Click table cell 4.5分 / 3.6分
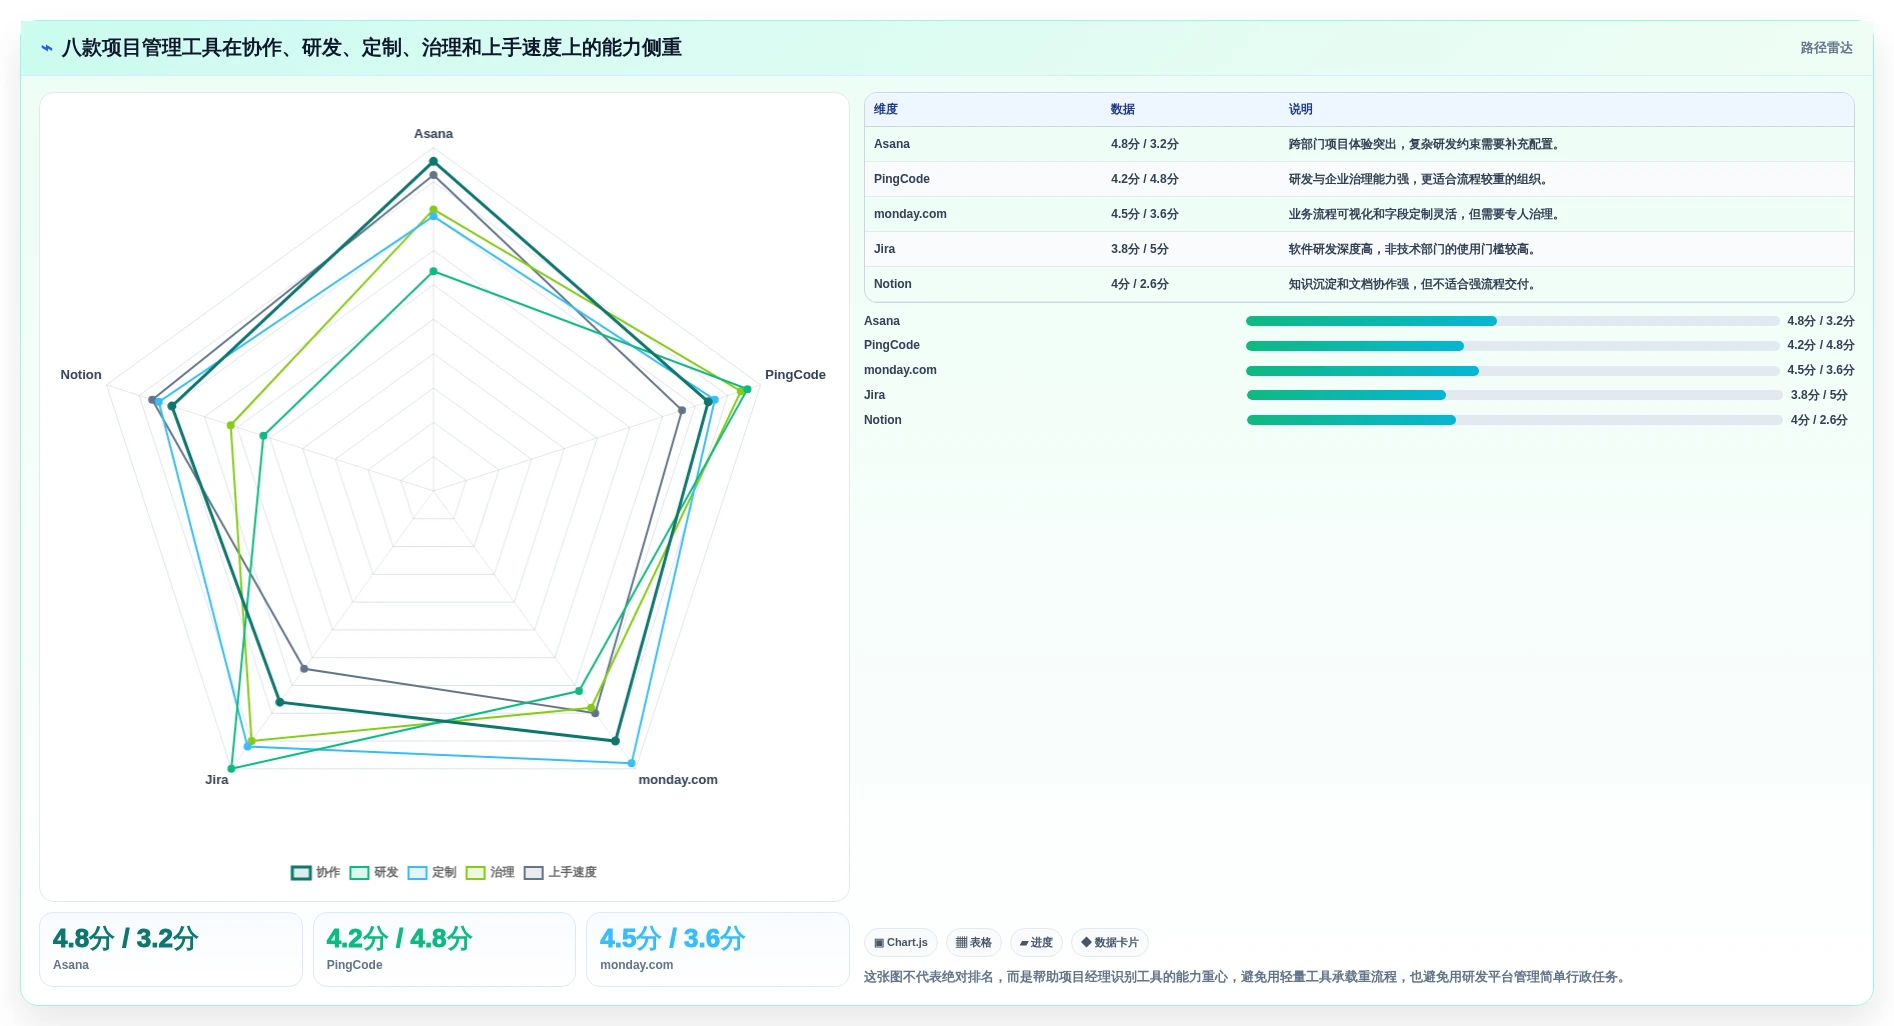 pos(1145,214)
